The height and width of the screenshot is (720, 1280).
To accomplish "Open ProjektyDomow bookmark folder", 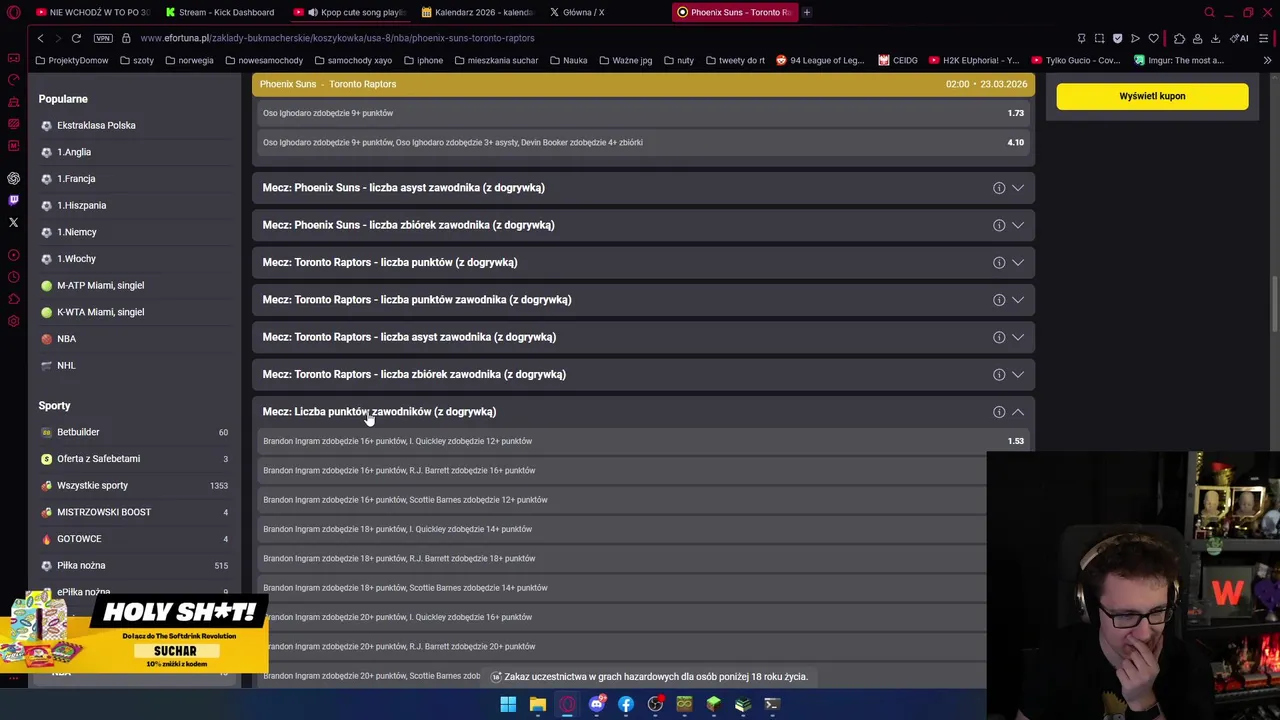I will point(71,60).
